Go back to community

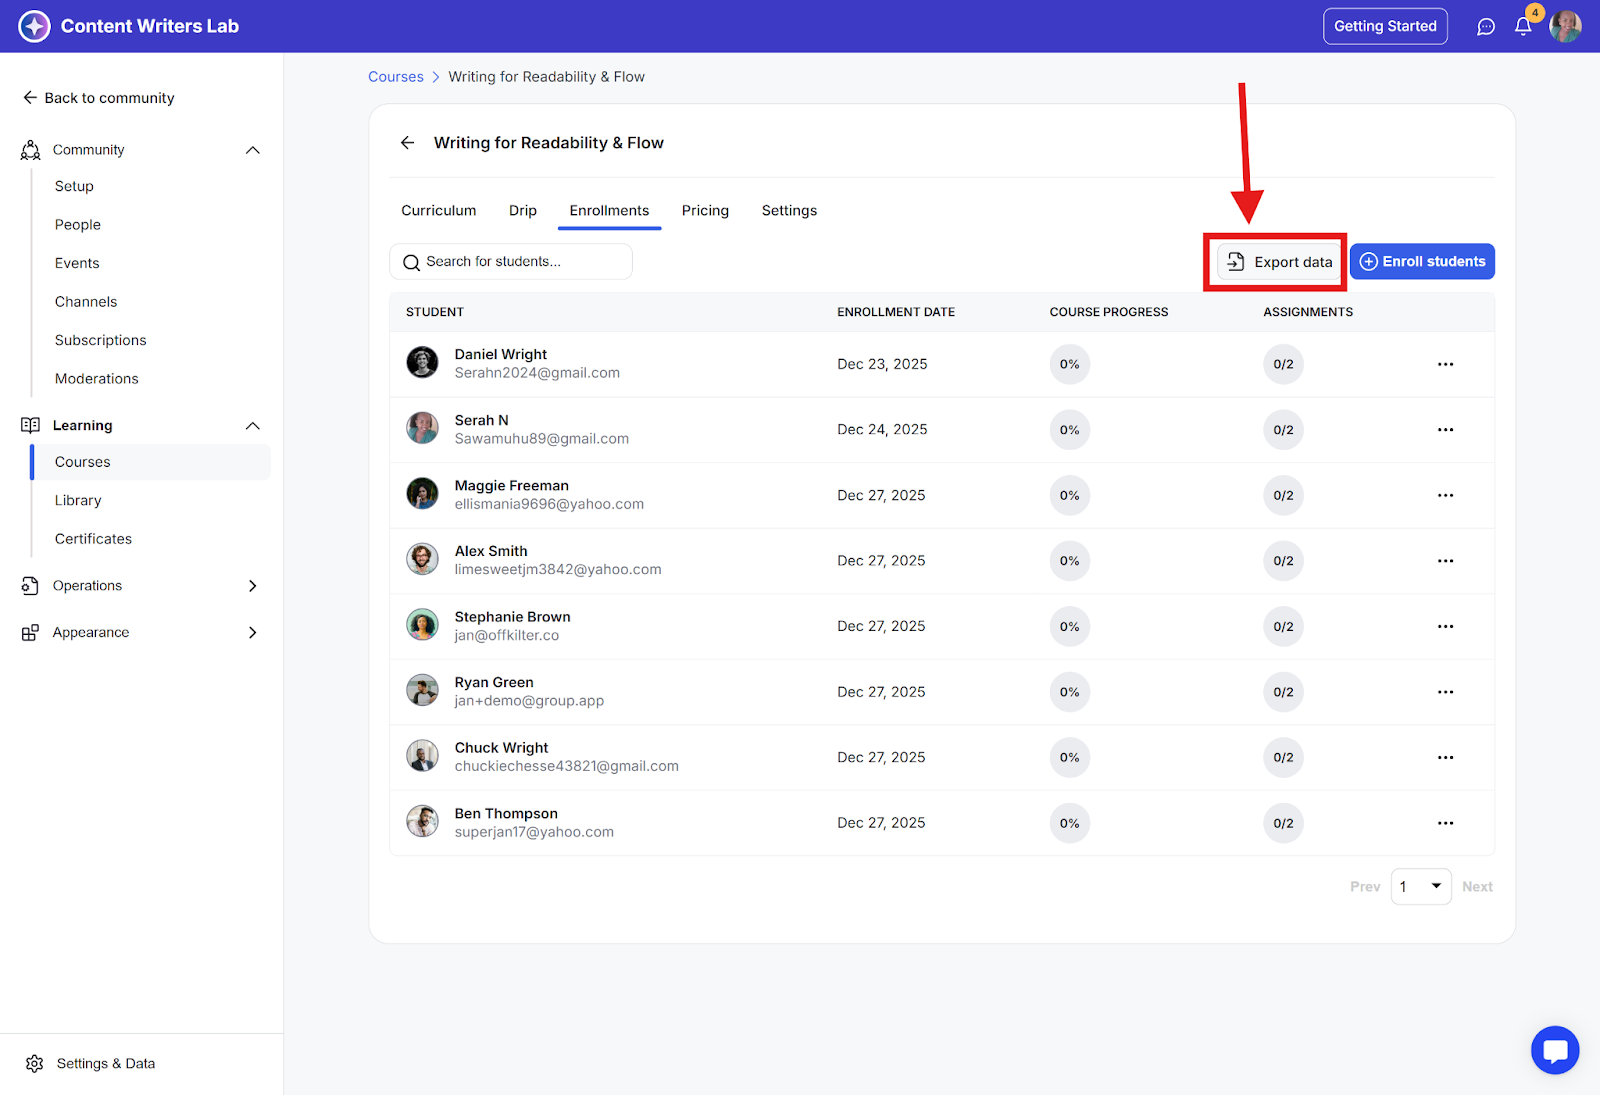[98, 98]
